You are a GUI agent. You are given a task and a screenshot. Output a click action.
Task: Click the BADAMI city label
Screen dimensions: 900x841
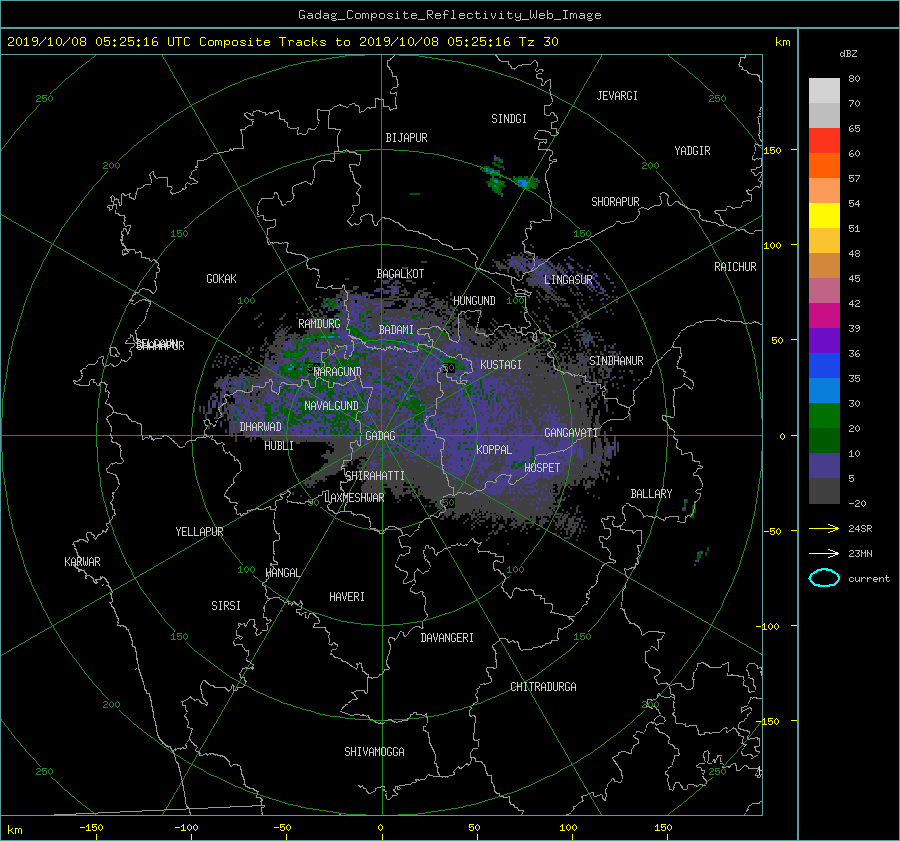point(396,330)
